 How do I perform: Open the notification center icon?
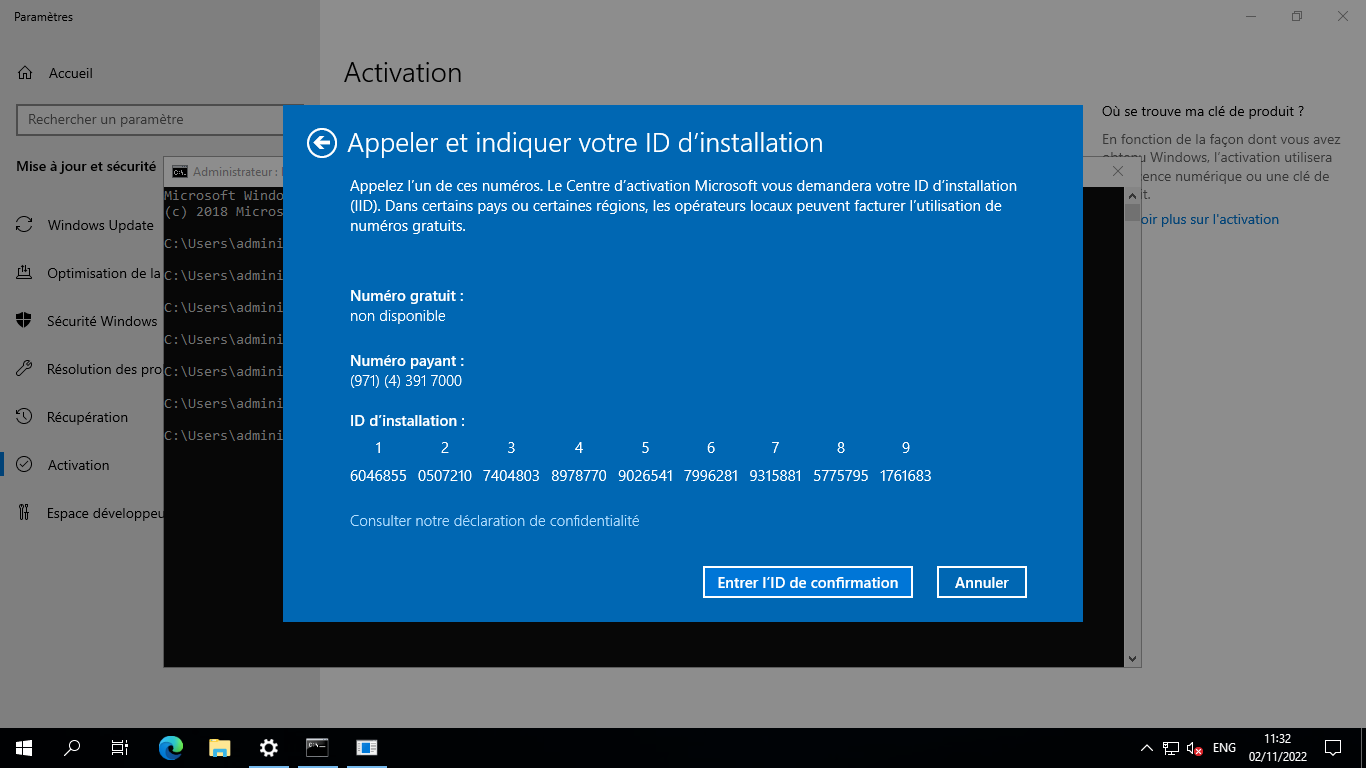pyautogui.click(x=1332, y=748)
